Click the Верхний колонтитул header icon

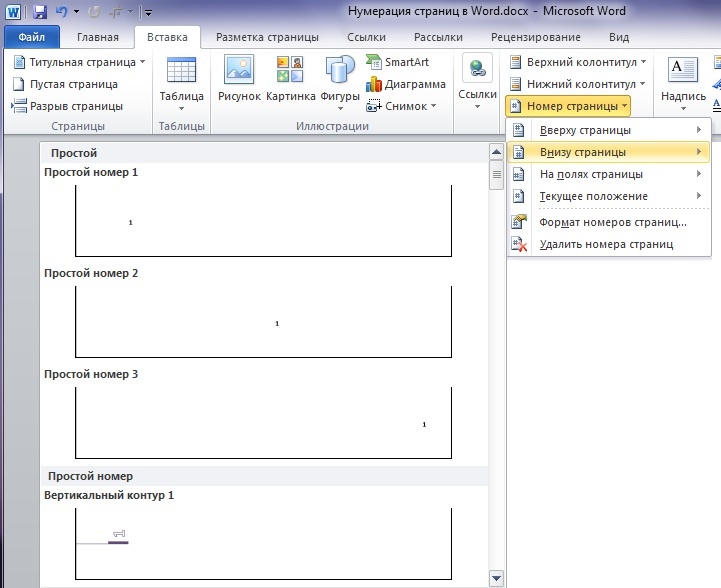516,62
